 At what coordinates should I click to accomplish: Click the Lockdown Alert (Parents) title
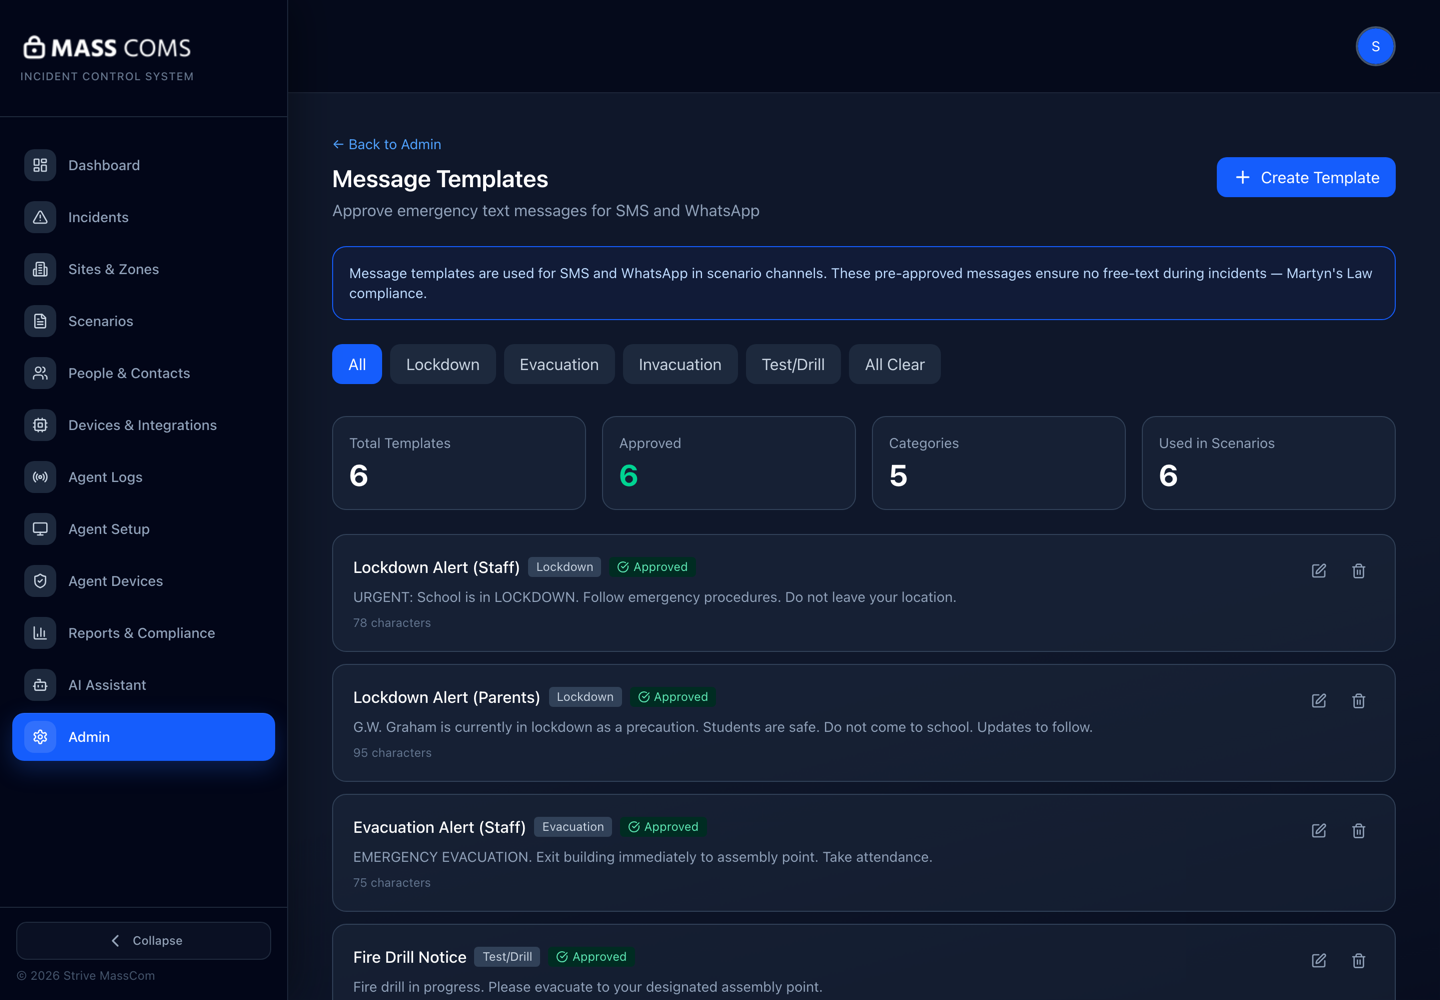[x=446, y=697]
